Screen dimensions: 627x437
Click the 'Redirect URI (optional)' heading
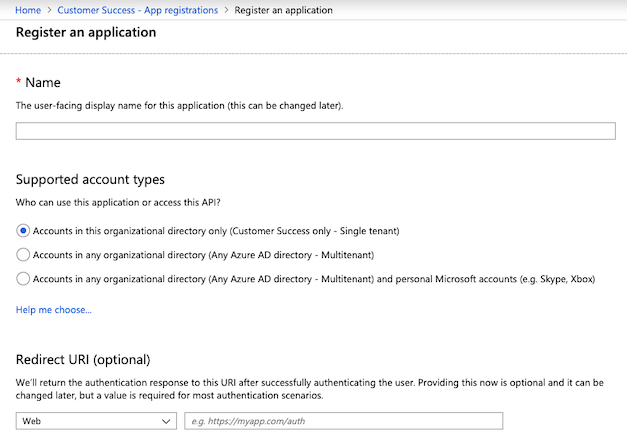pyautogui.click(x=82, y=359)
